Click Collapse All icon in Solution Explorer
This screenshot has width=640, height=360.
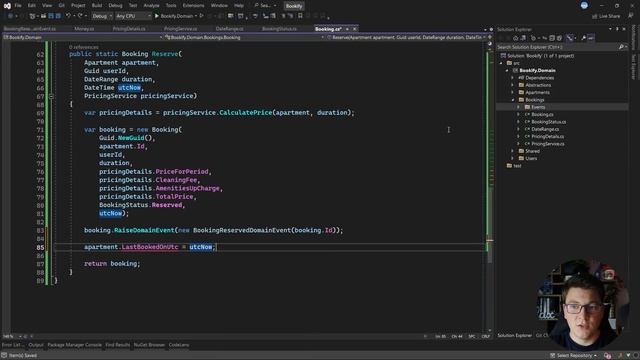(552, 38)
